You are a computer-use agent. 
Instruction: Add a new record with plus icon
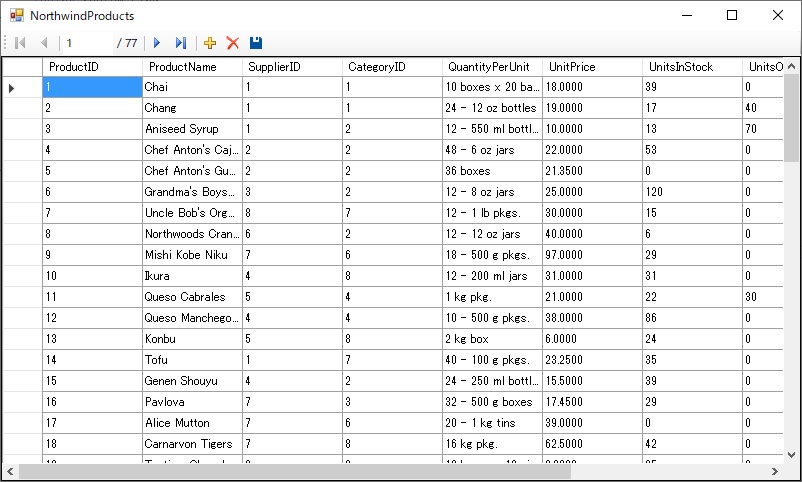pos(210,43)
